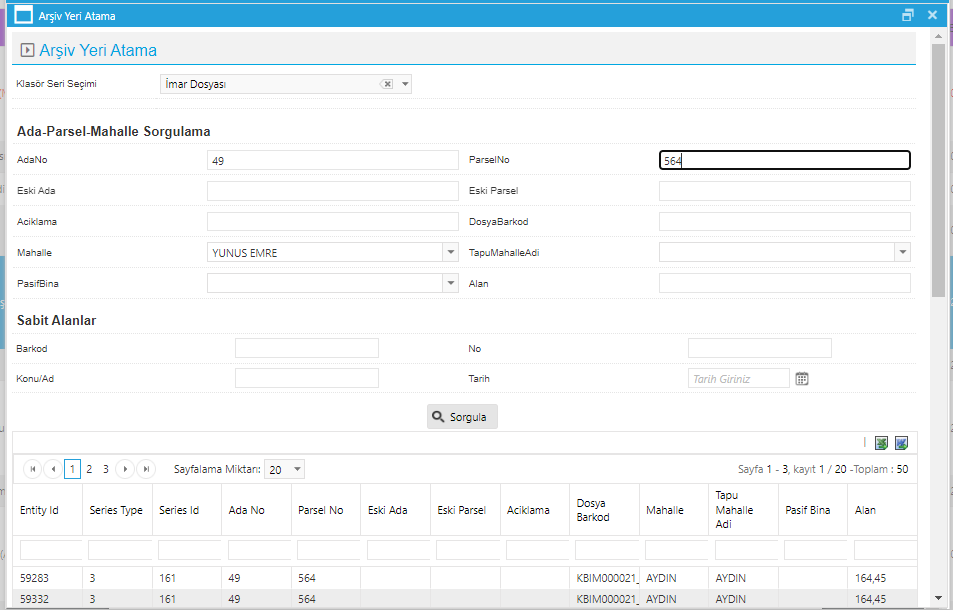Screen dimensions: 953x610
Task: Click the Mahalle cell AYDIN in row 59283
Action: 661,578
